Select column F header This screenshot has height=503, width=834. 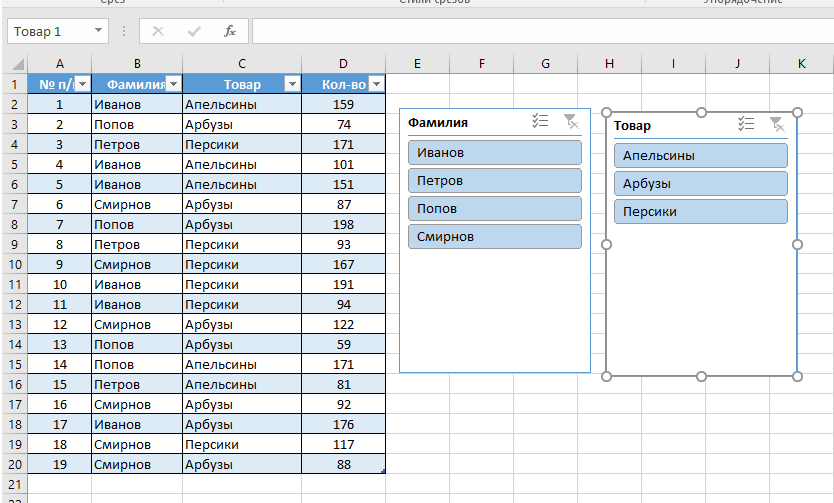481,64
